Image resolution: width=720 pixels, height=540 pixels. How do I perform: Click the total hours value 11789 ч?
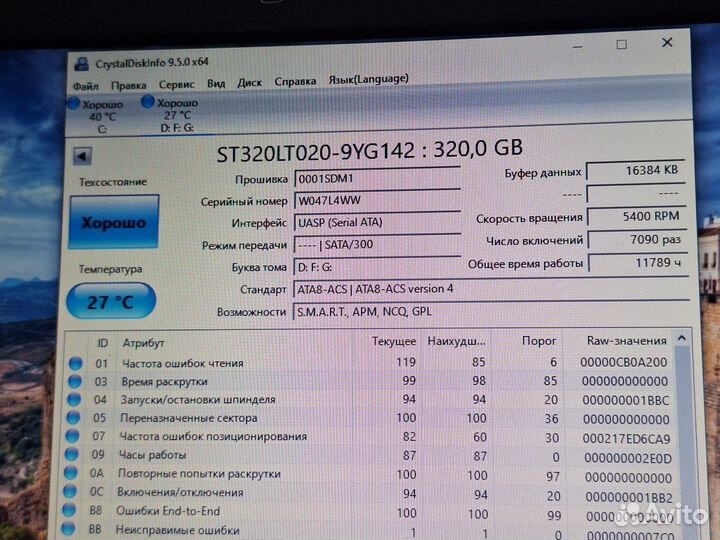(638, 263)
